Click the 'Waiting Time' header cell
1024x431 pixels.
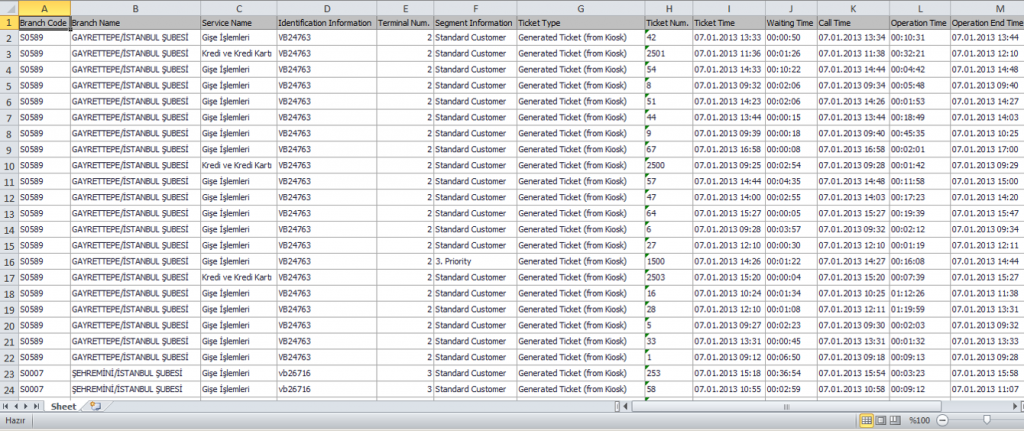point(791,23)
